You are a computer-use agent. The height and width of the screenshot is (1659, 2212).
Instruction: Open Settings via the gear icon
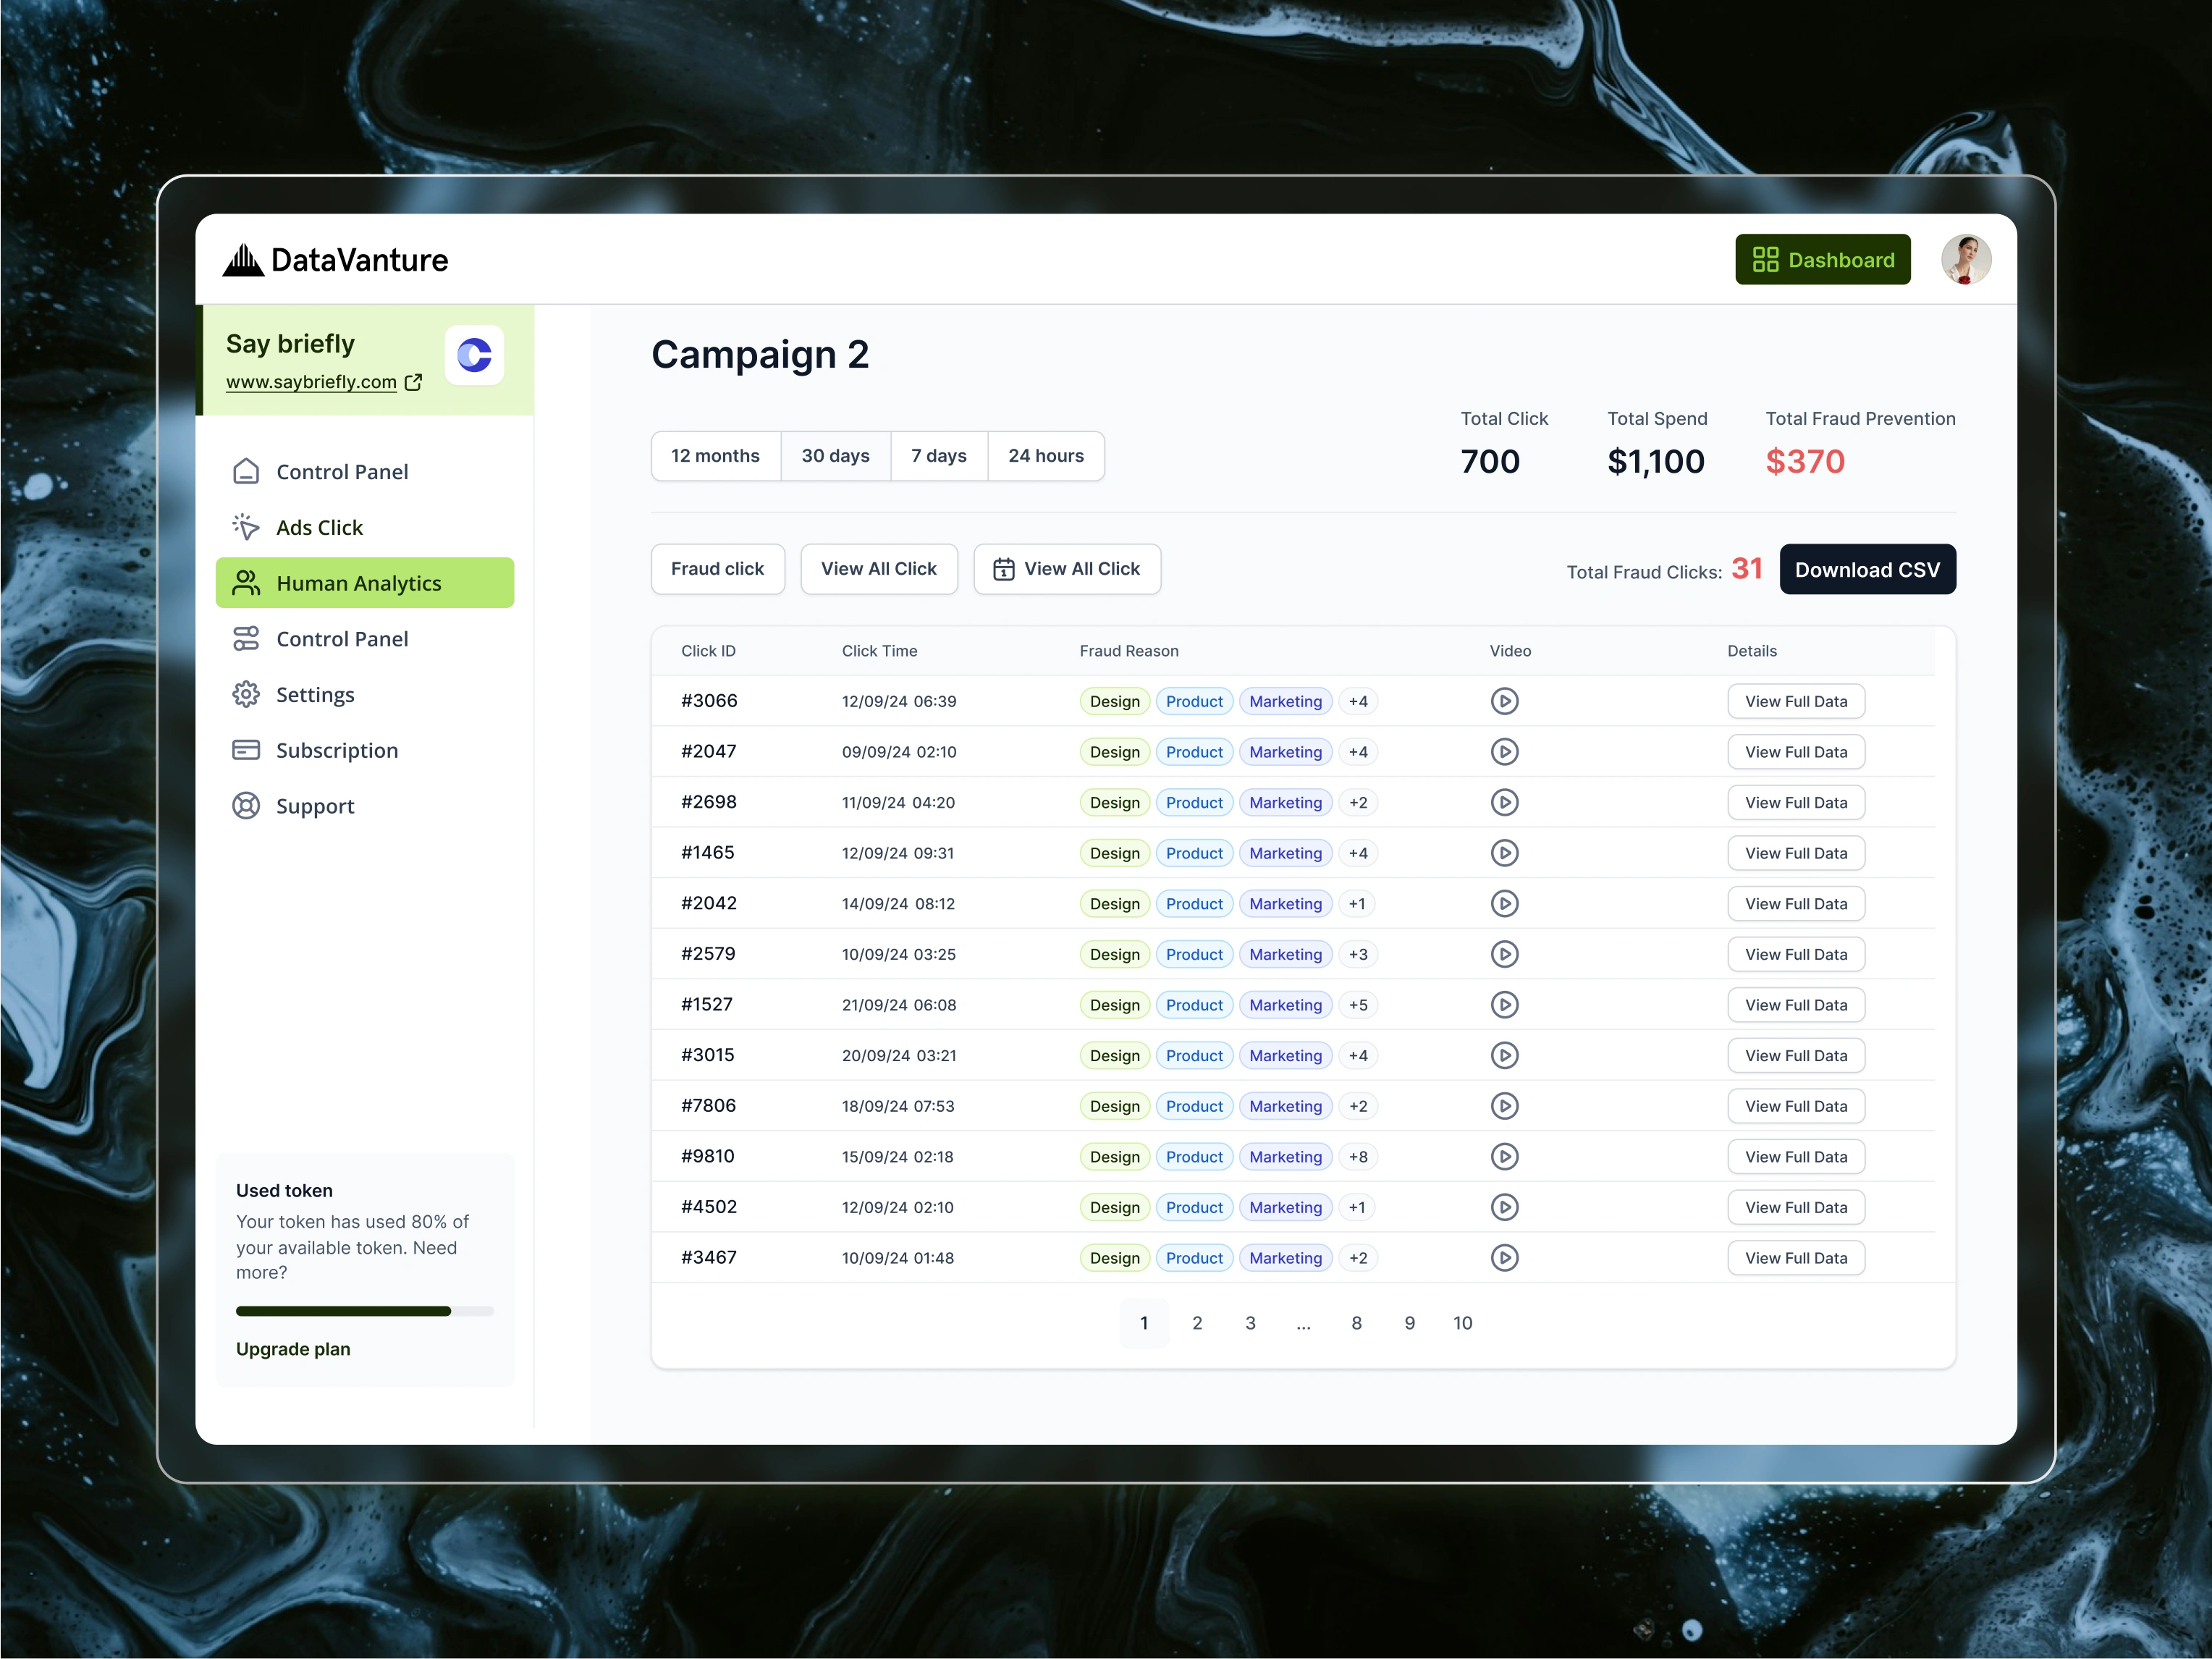[246, 694]
